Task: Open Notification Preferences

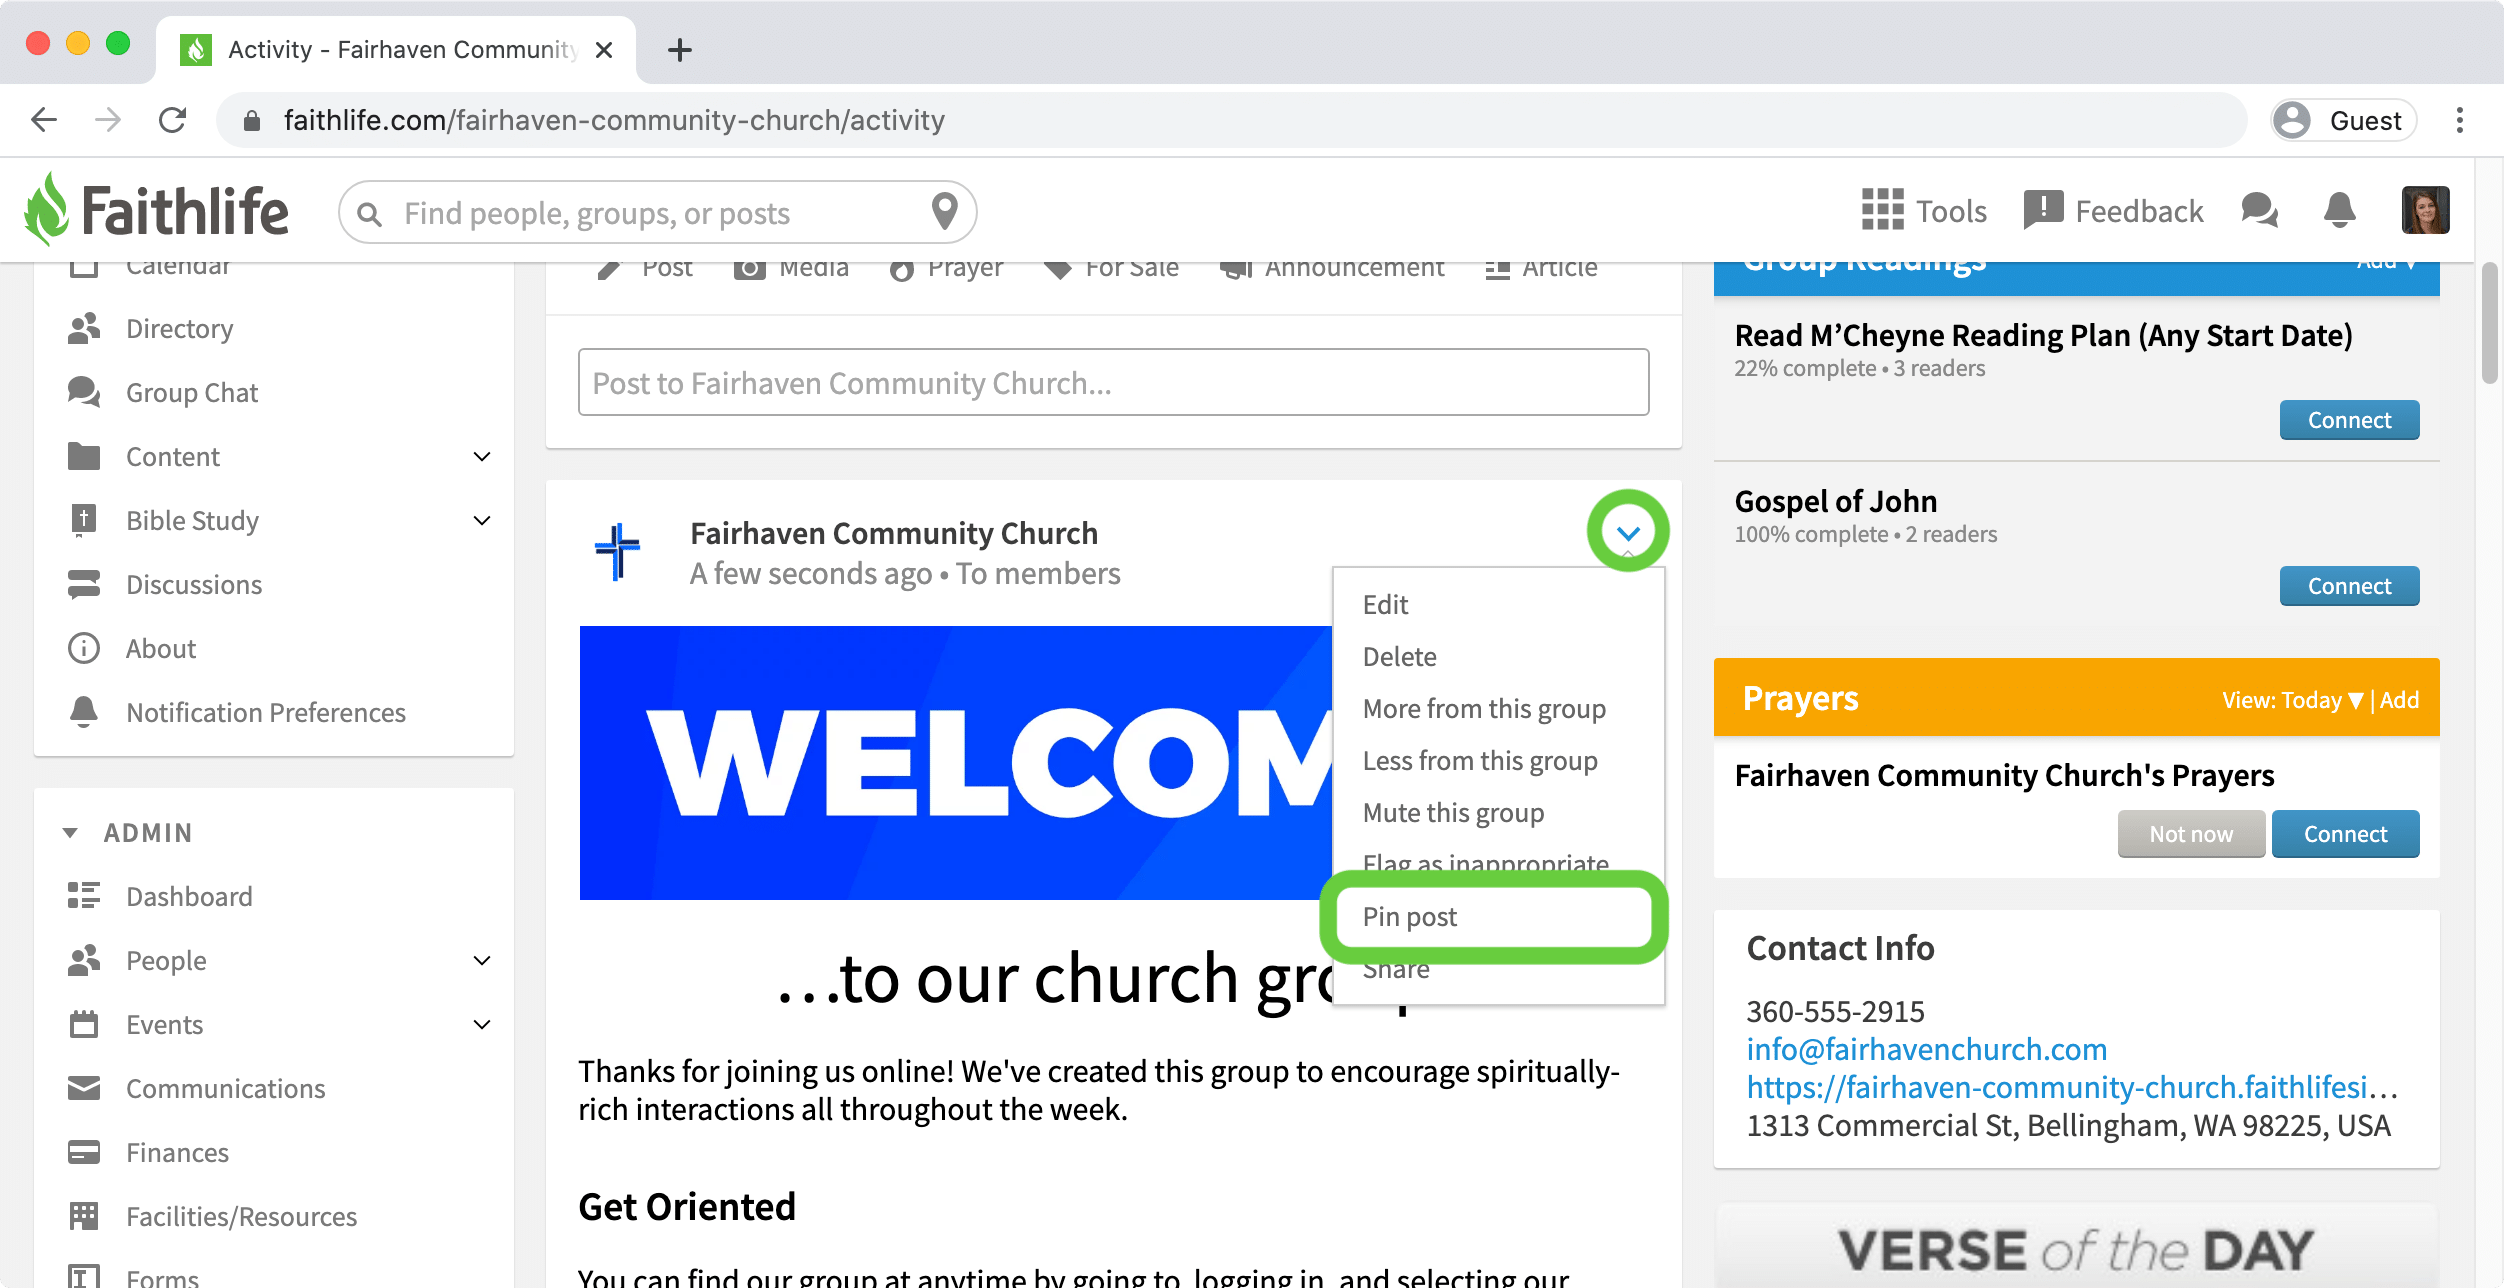Action: coord(265,712)
